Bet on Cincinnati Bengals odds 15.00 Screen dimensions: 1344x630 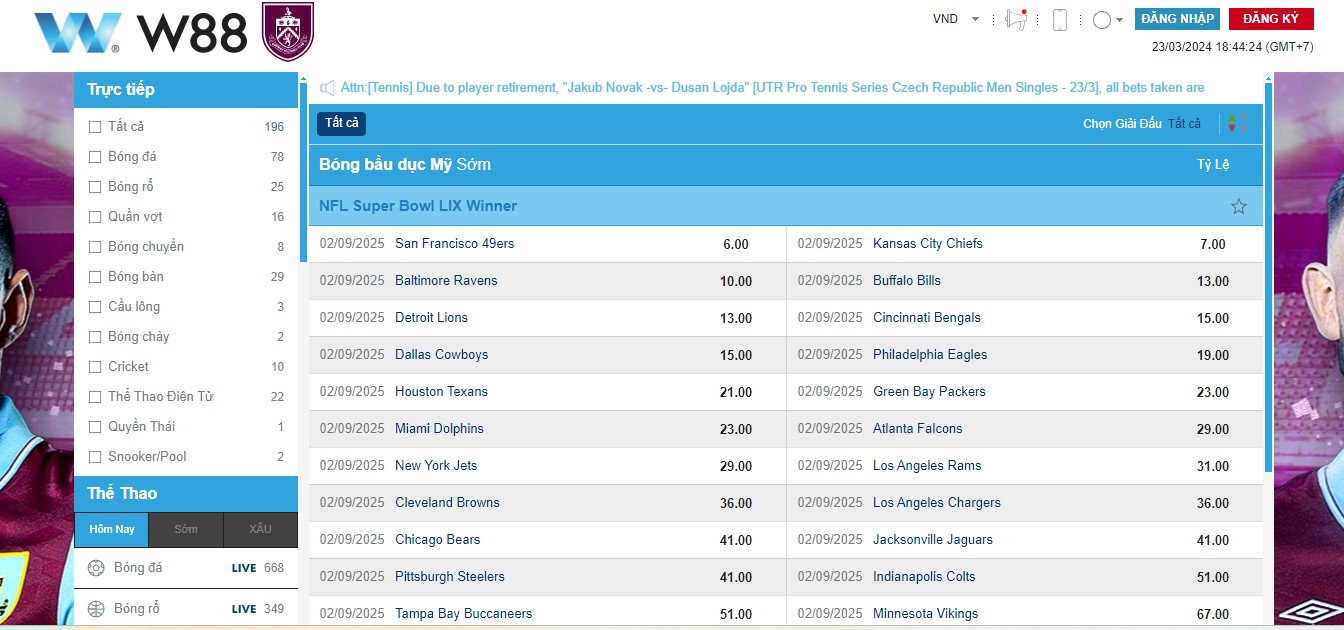coord(1213,318)
